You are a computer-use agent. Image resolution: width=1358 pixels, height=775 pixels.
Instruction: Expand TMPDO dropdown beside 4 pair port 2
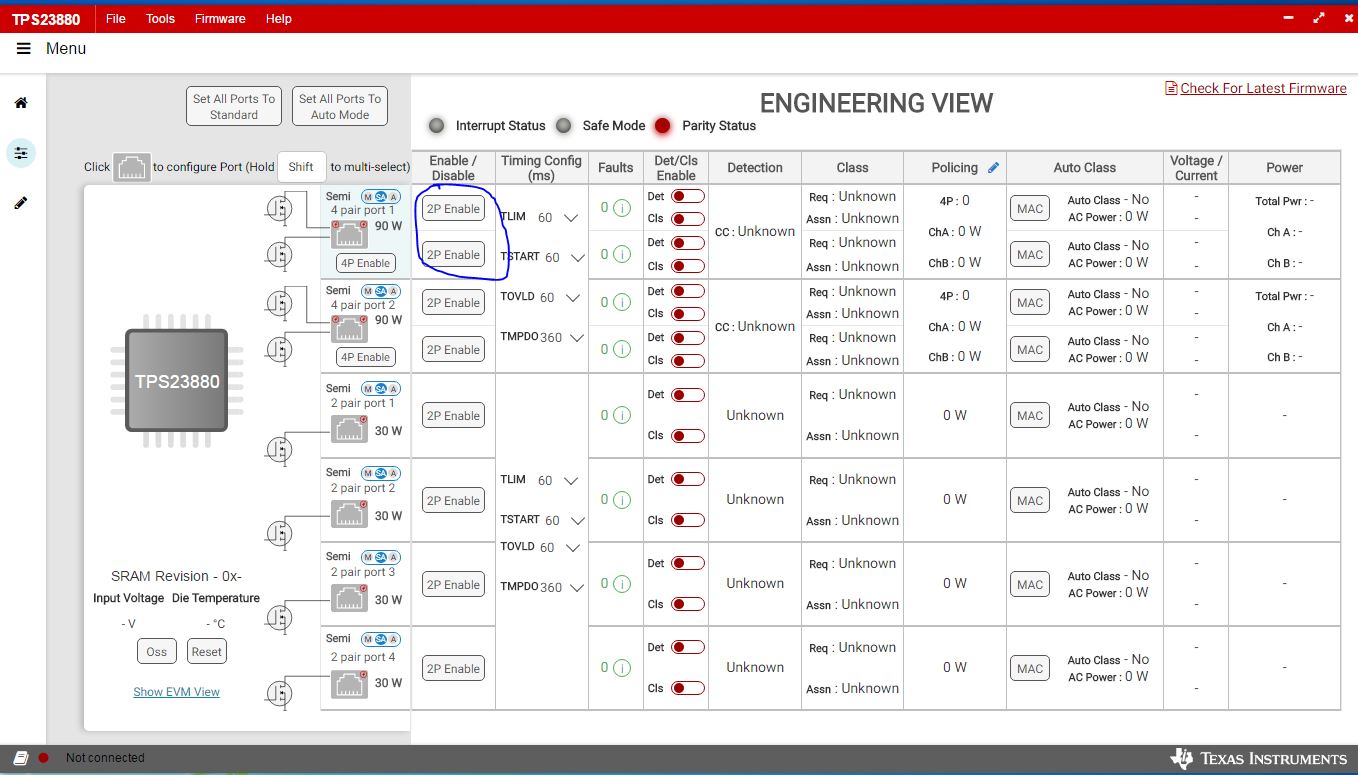(x=576, y=338)
